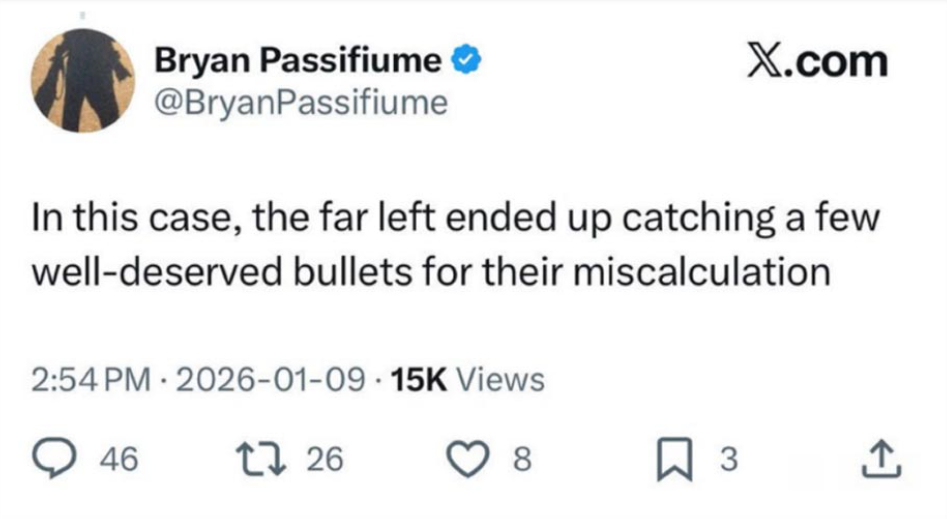Click the bookmark count number 3
Viewport: 947px width, 519px height.
(728, 459)
